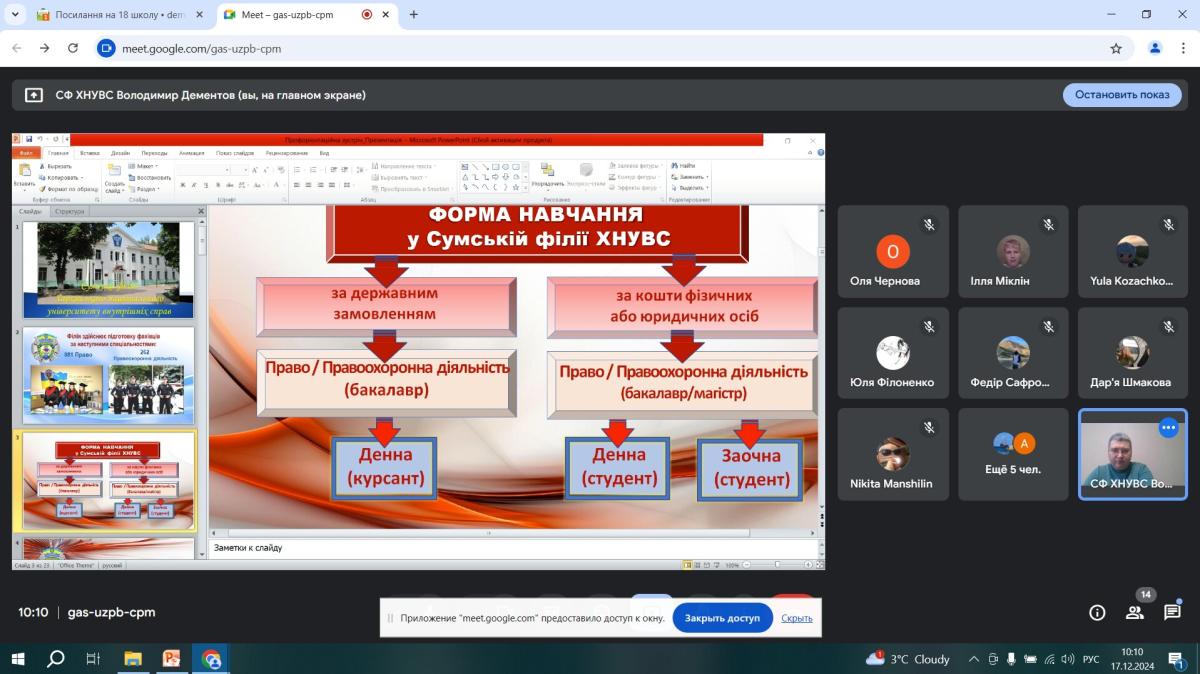Bookmark this page with the star icon
Image resolution: width=1200 pixels, height=674 pixels.
[x=1116, y=48]
